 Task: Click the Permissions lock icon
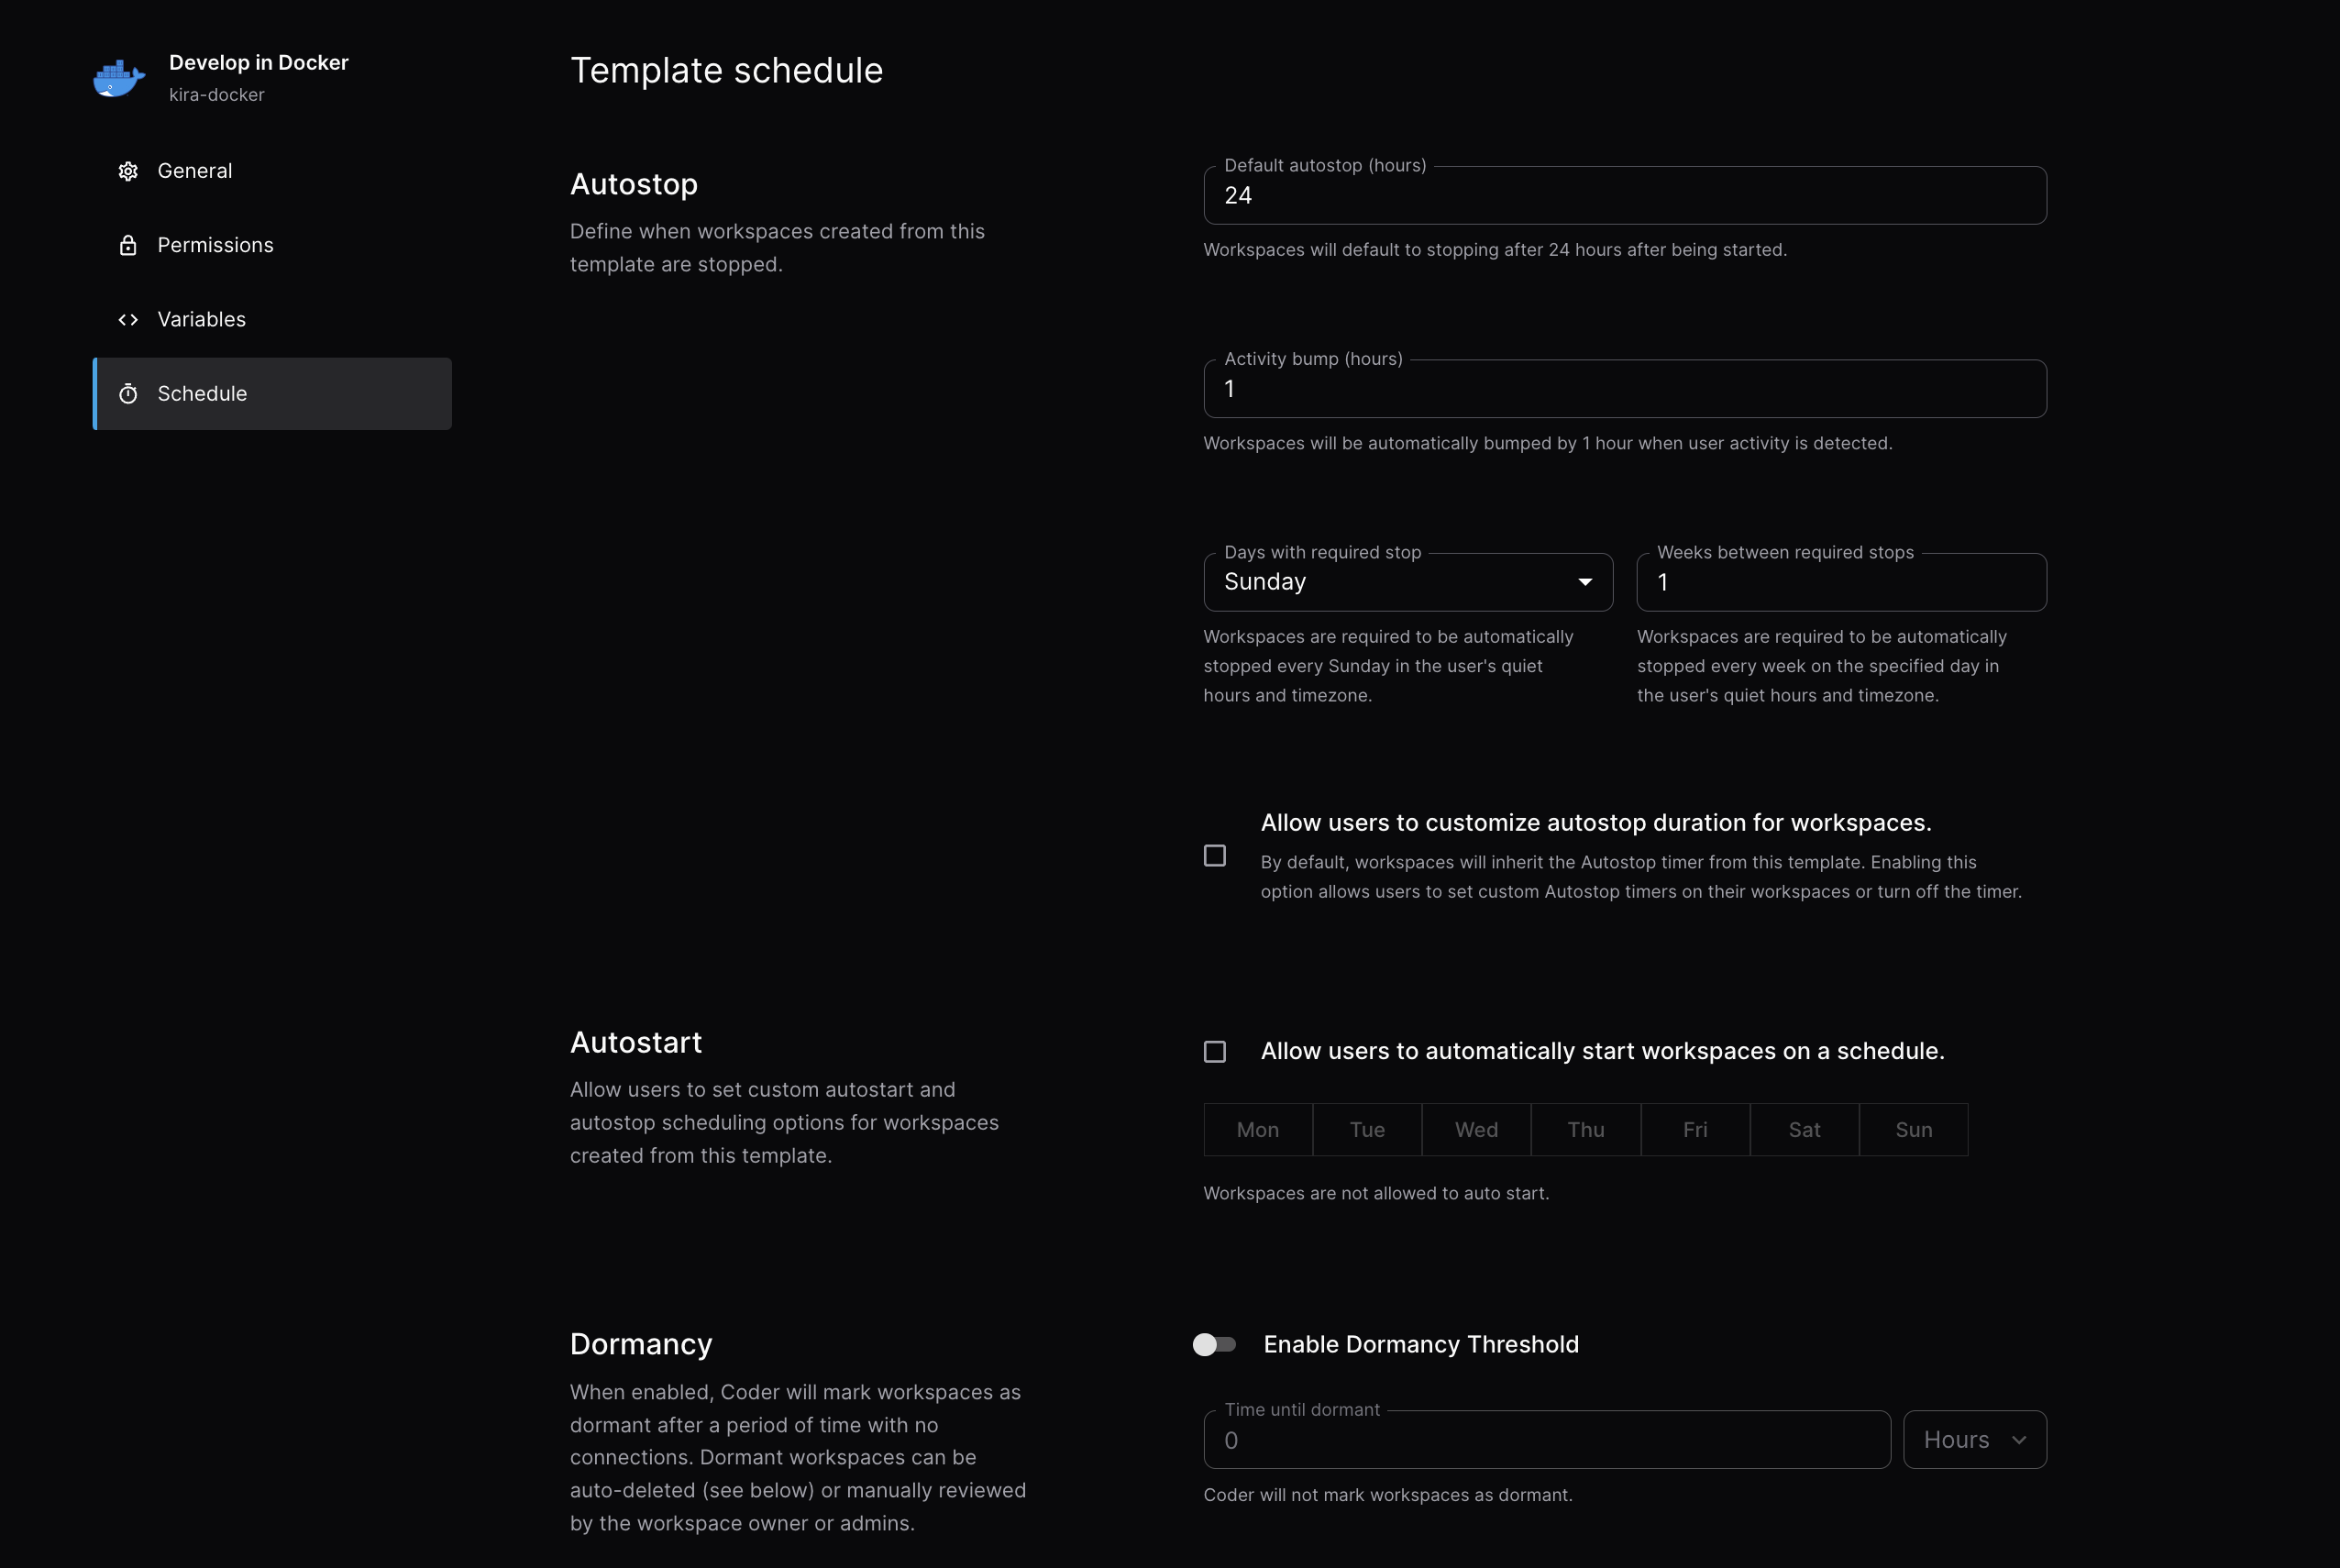tap(128, 244)
